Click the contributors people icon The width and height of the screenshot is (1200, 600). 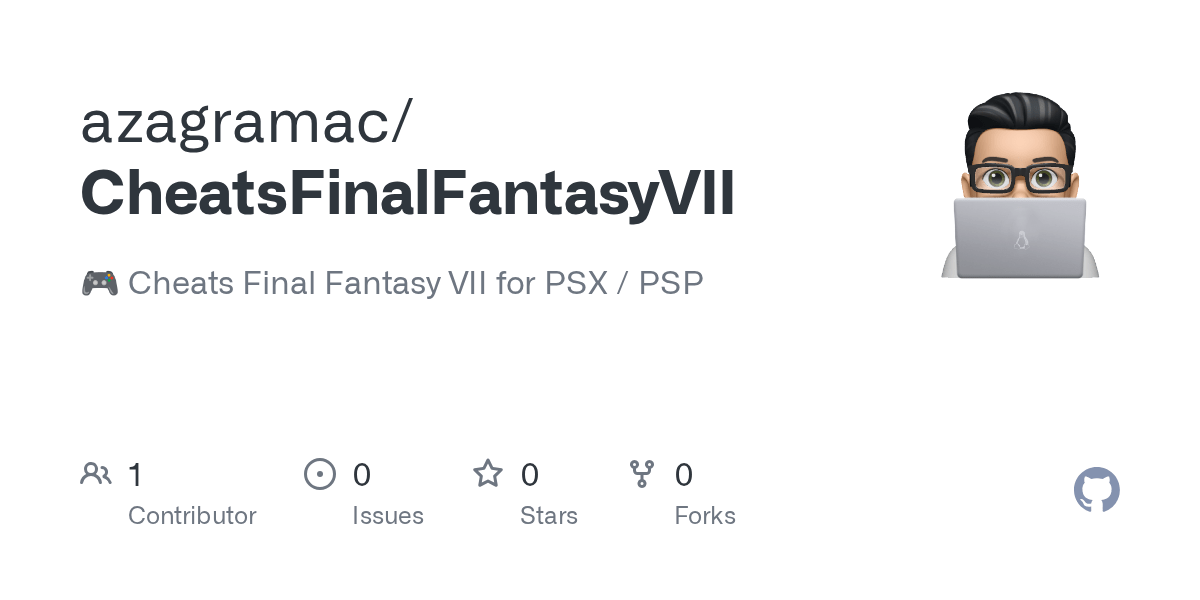96,474
